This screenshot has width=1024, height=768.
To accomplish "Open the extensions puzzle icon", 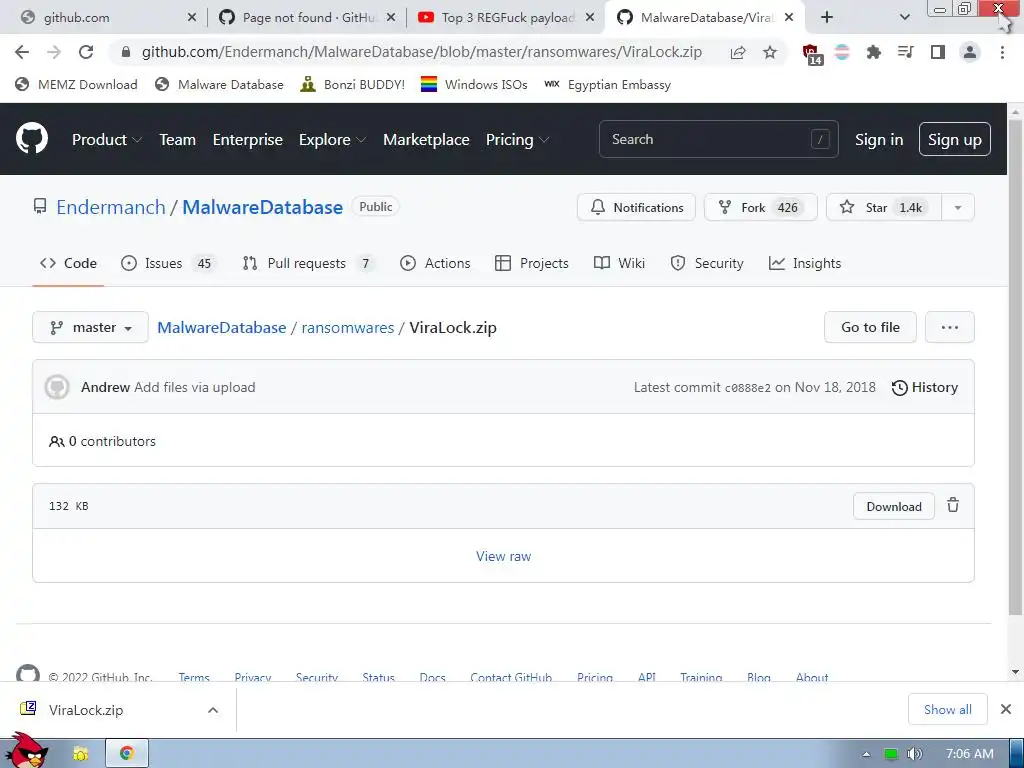I will tap(873, 52).
